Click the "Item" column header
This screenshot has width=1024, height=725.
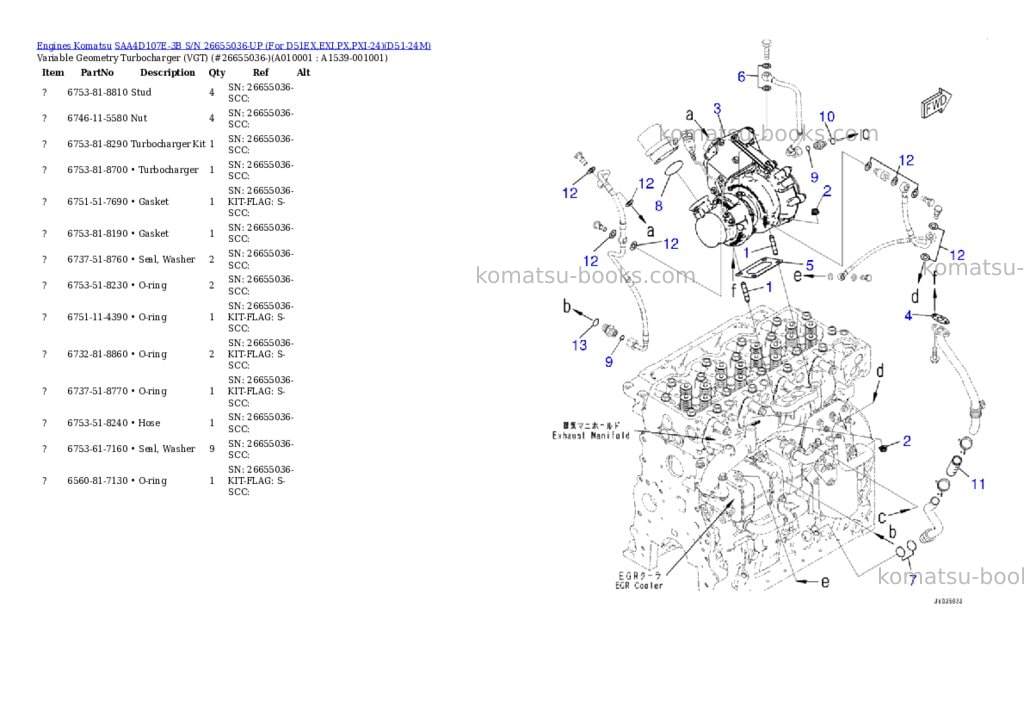pos(53,72)
